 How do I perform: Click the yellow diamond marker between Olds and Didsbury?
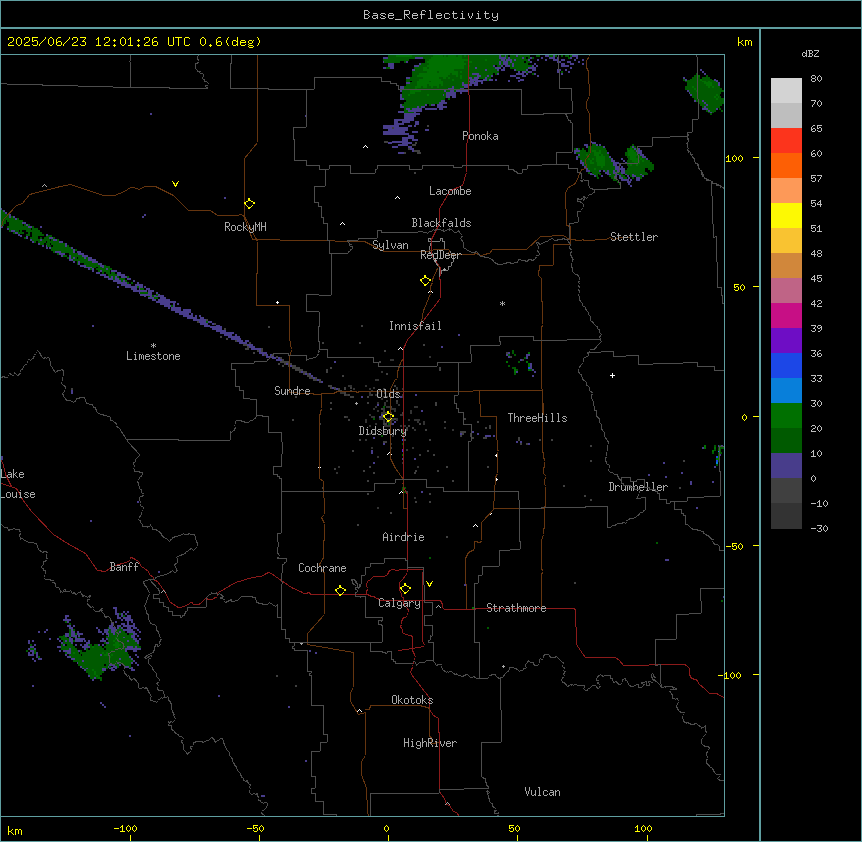388,417
